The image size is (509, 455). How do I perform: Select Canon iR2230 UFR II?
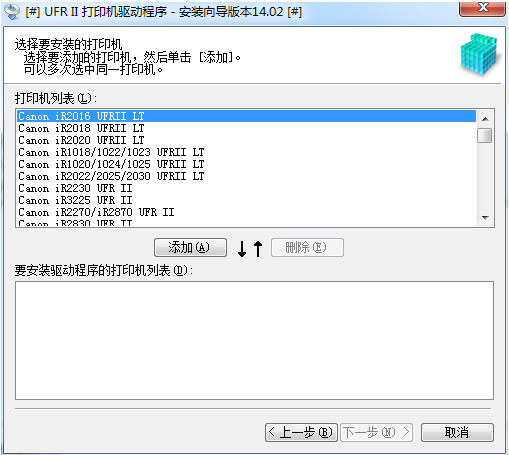click(x=246, y=188)
